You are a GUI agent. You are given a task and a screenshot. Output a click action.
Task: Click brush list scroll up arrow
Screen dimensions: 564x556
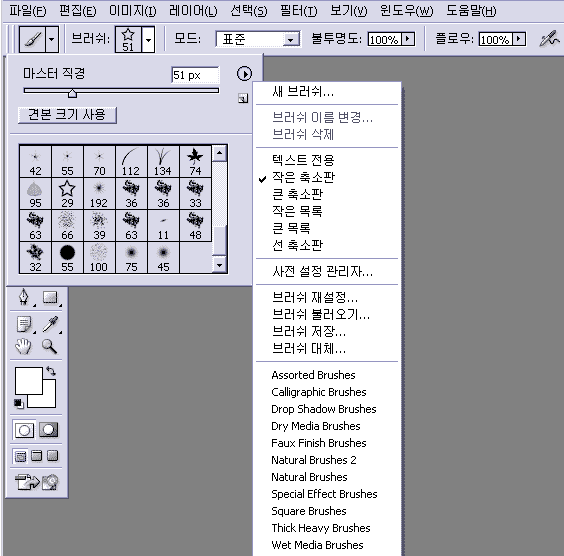[219, 154]
